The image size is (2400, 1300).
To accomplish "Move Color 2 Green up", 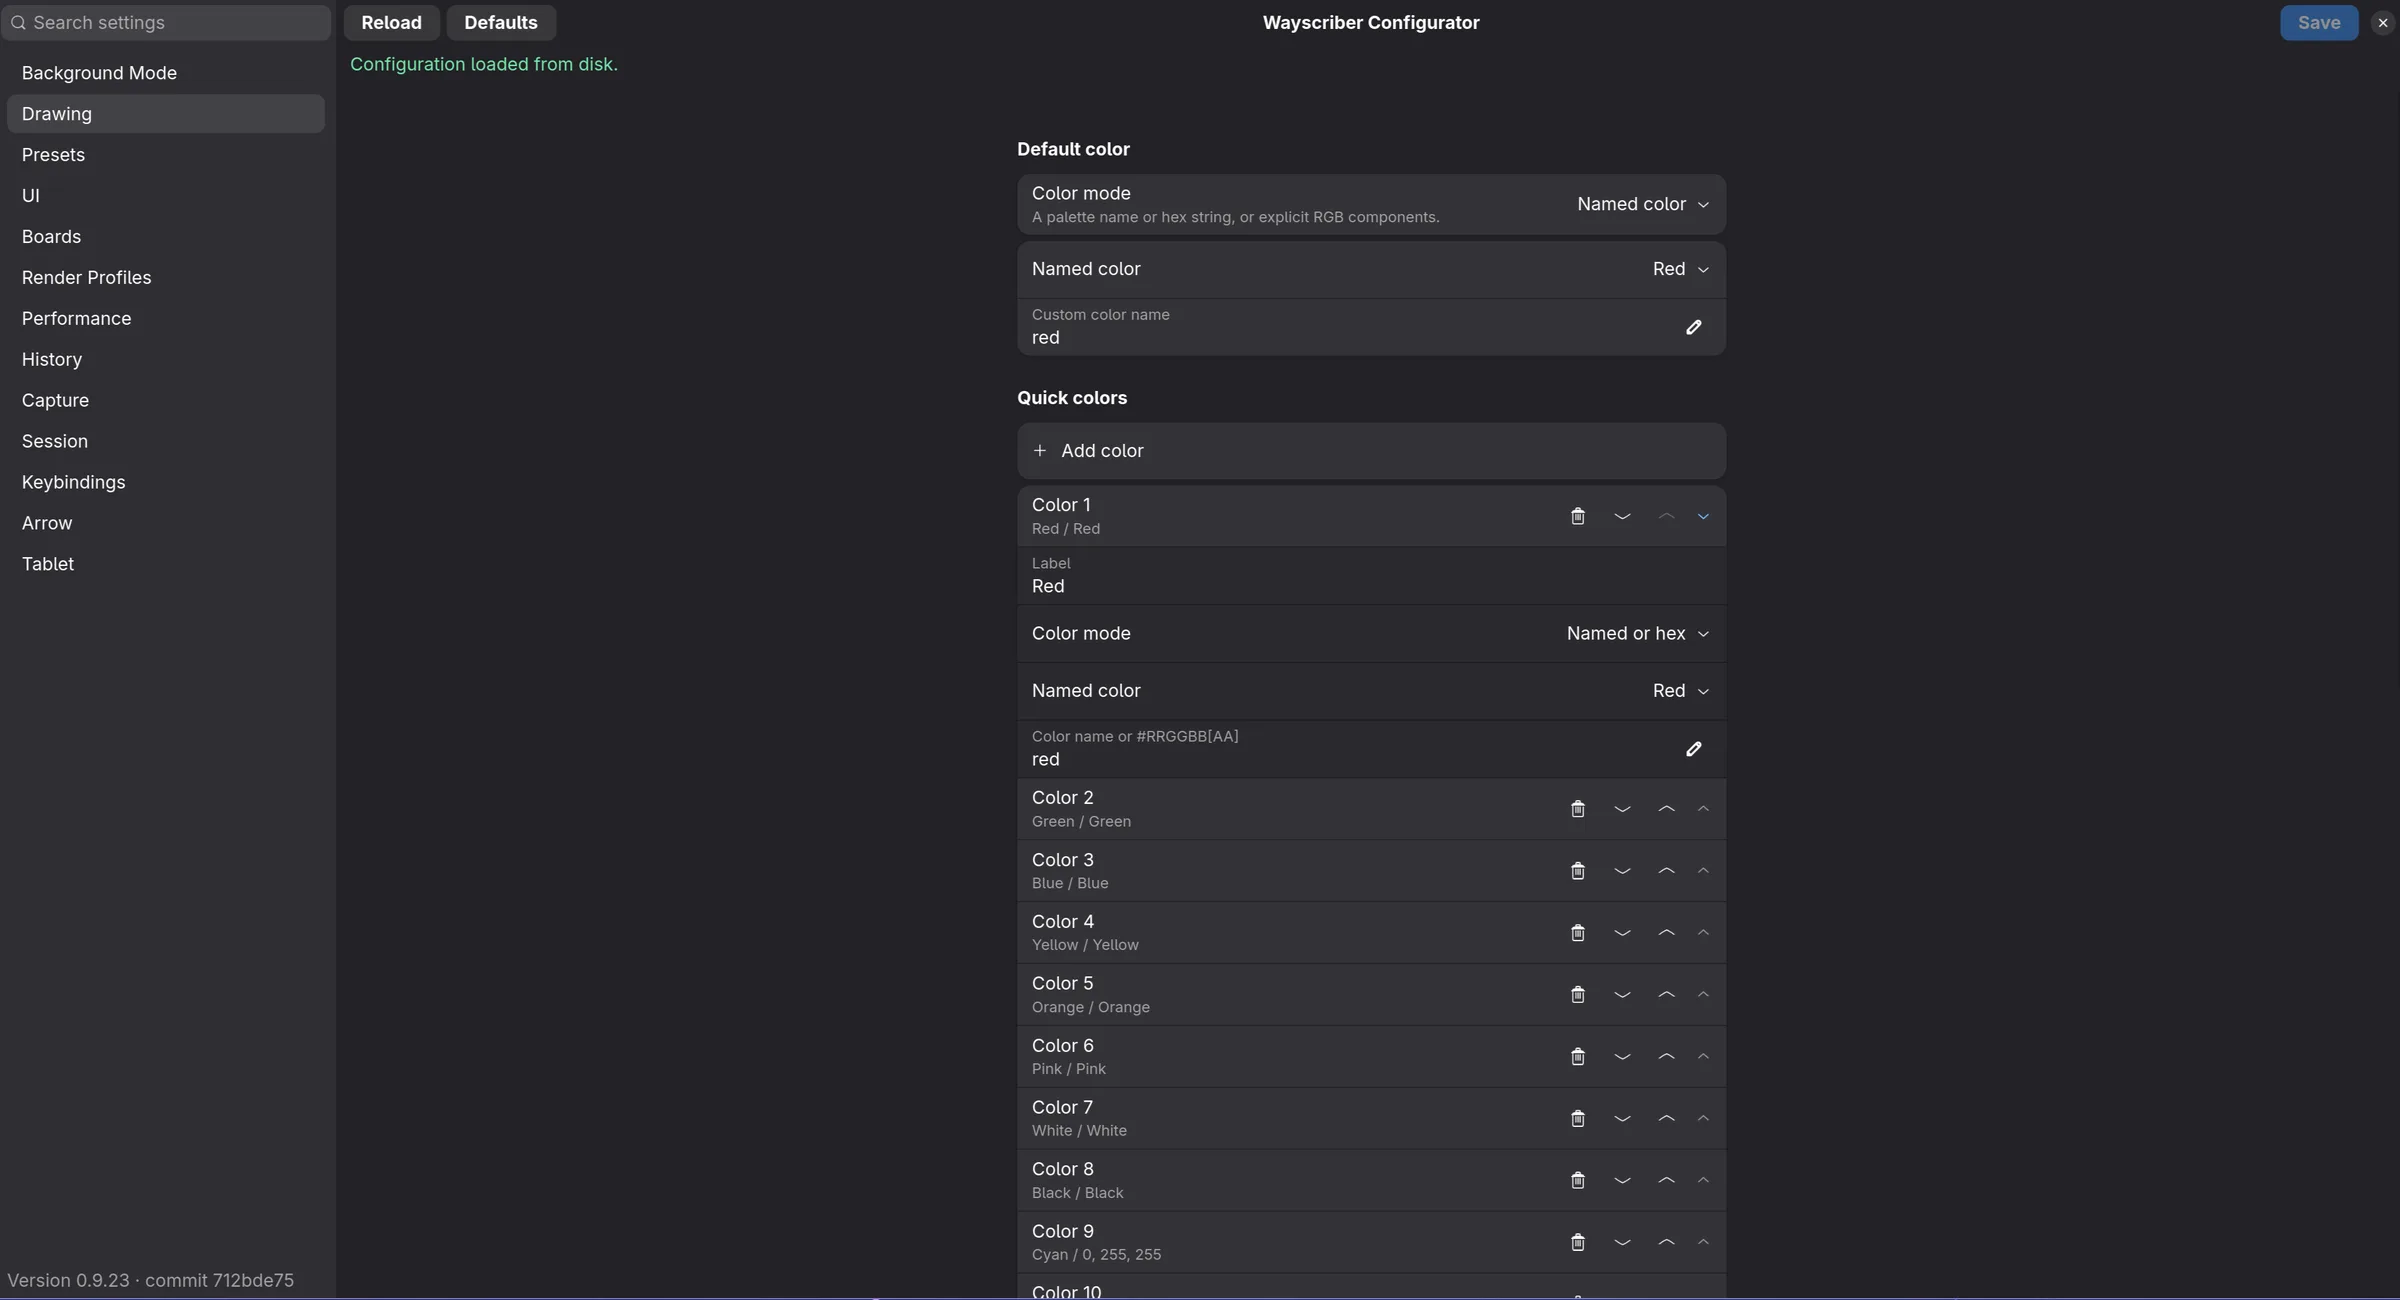I will [1666, 809].
